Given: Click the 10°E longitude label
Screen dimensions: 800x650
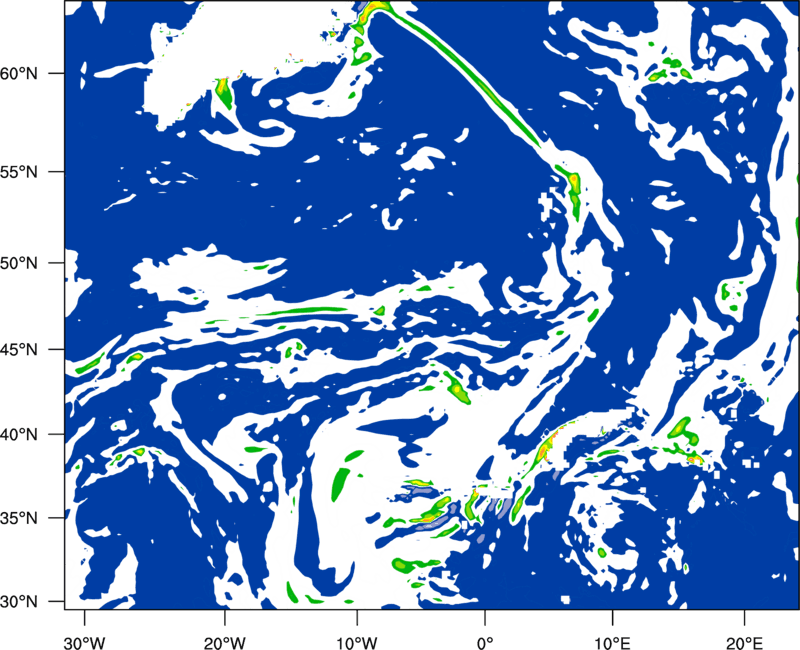Looking at the screenshot, I should click(x=612, y=643).
